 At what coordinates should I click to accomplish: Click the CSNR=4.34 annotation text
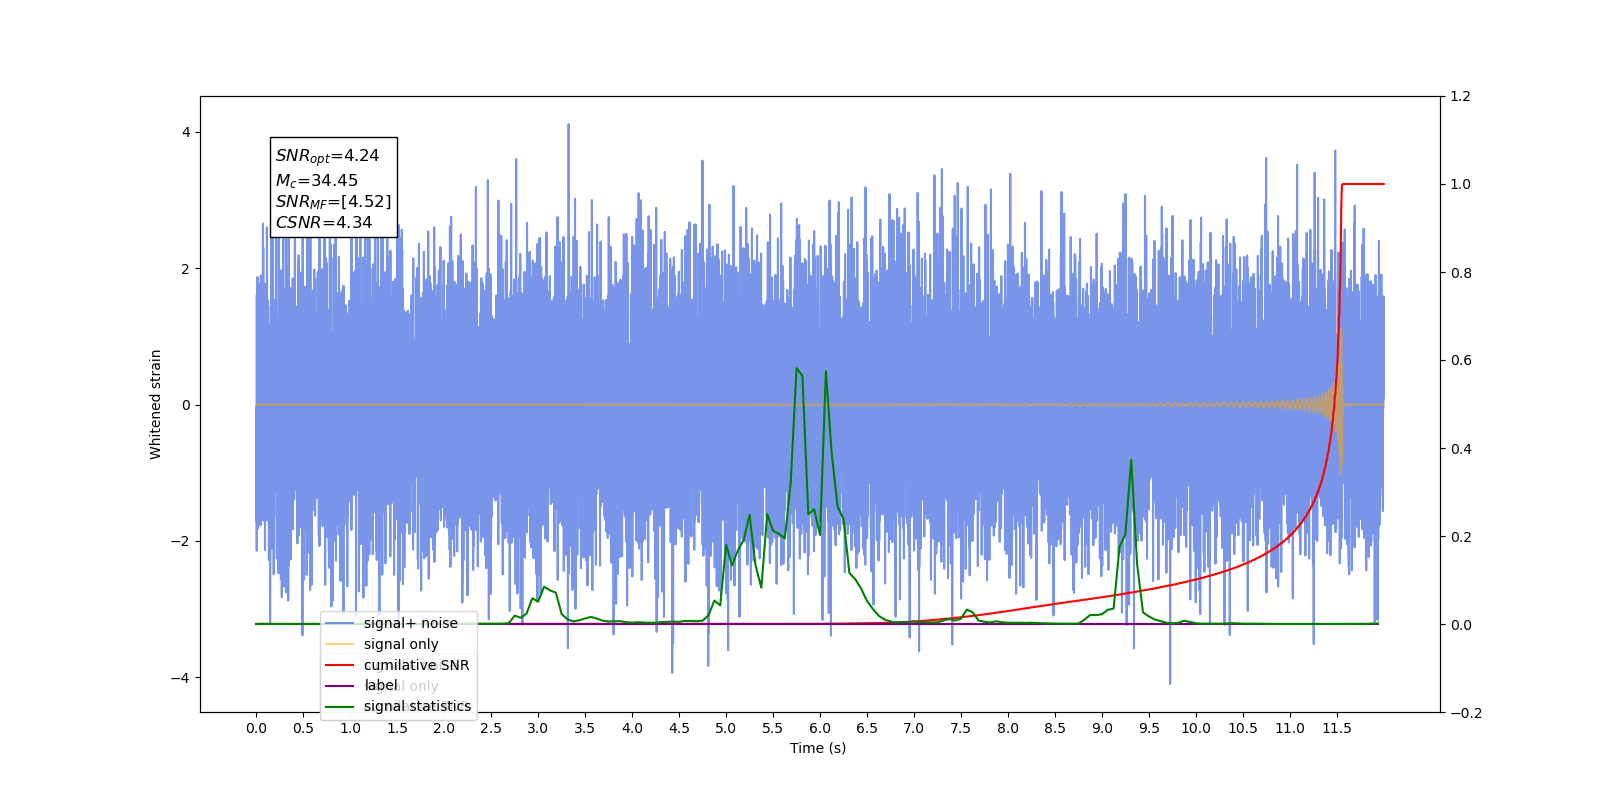[x=324, y=223]
